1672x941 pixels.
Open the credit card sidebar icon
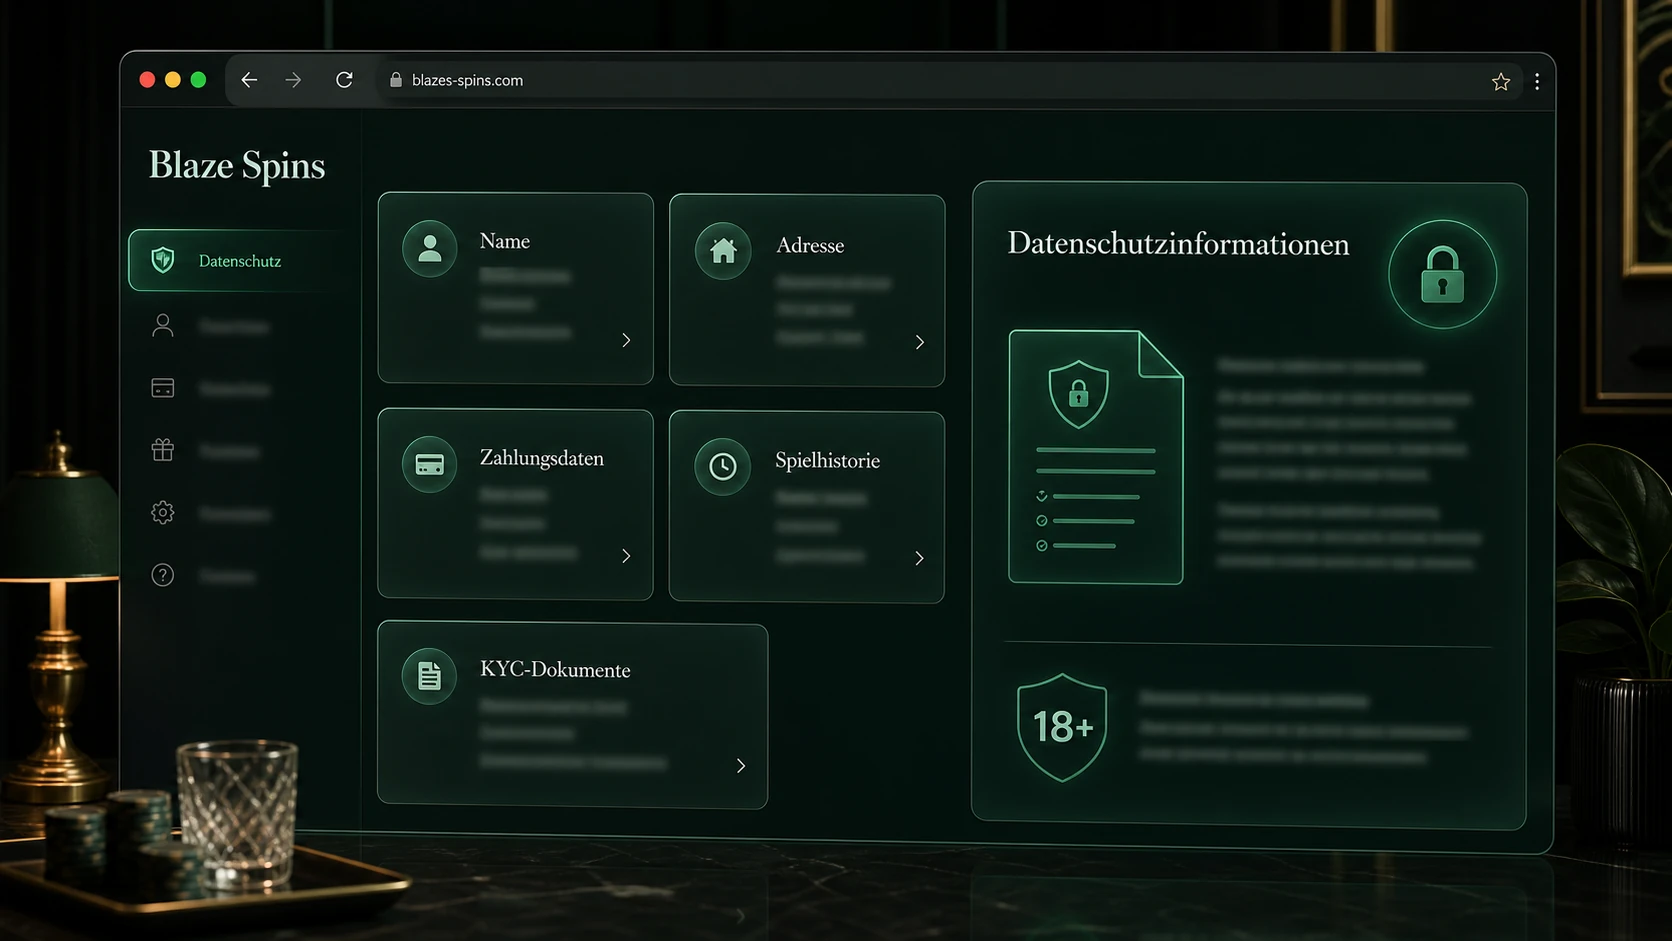[163, 388]
